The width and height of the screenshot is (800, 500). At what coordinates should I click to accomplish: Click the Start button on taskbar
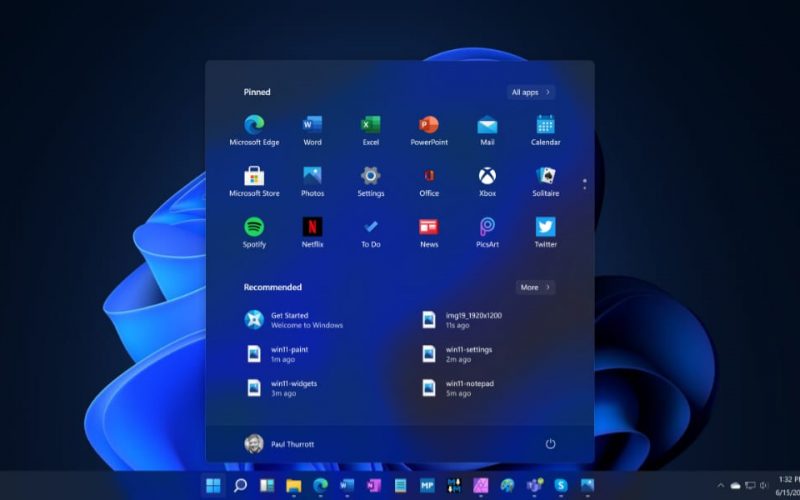click(x=213, y=485)
